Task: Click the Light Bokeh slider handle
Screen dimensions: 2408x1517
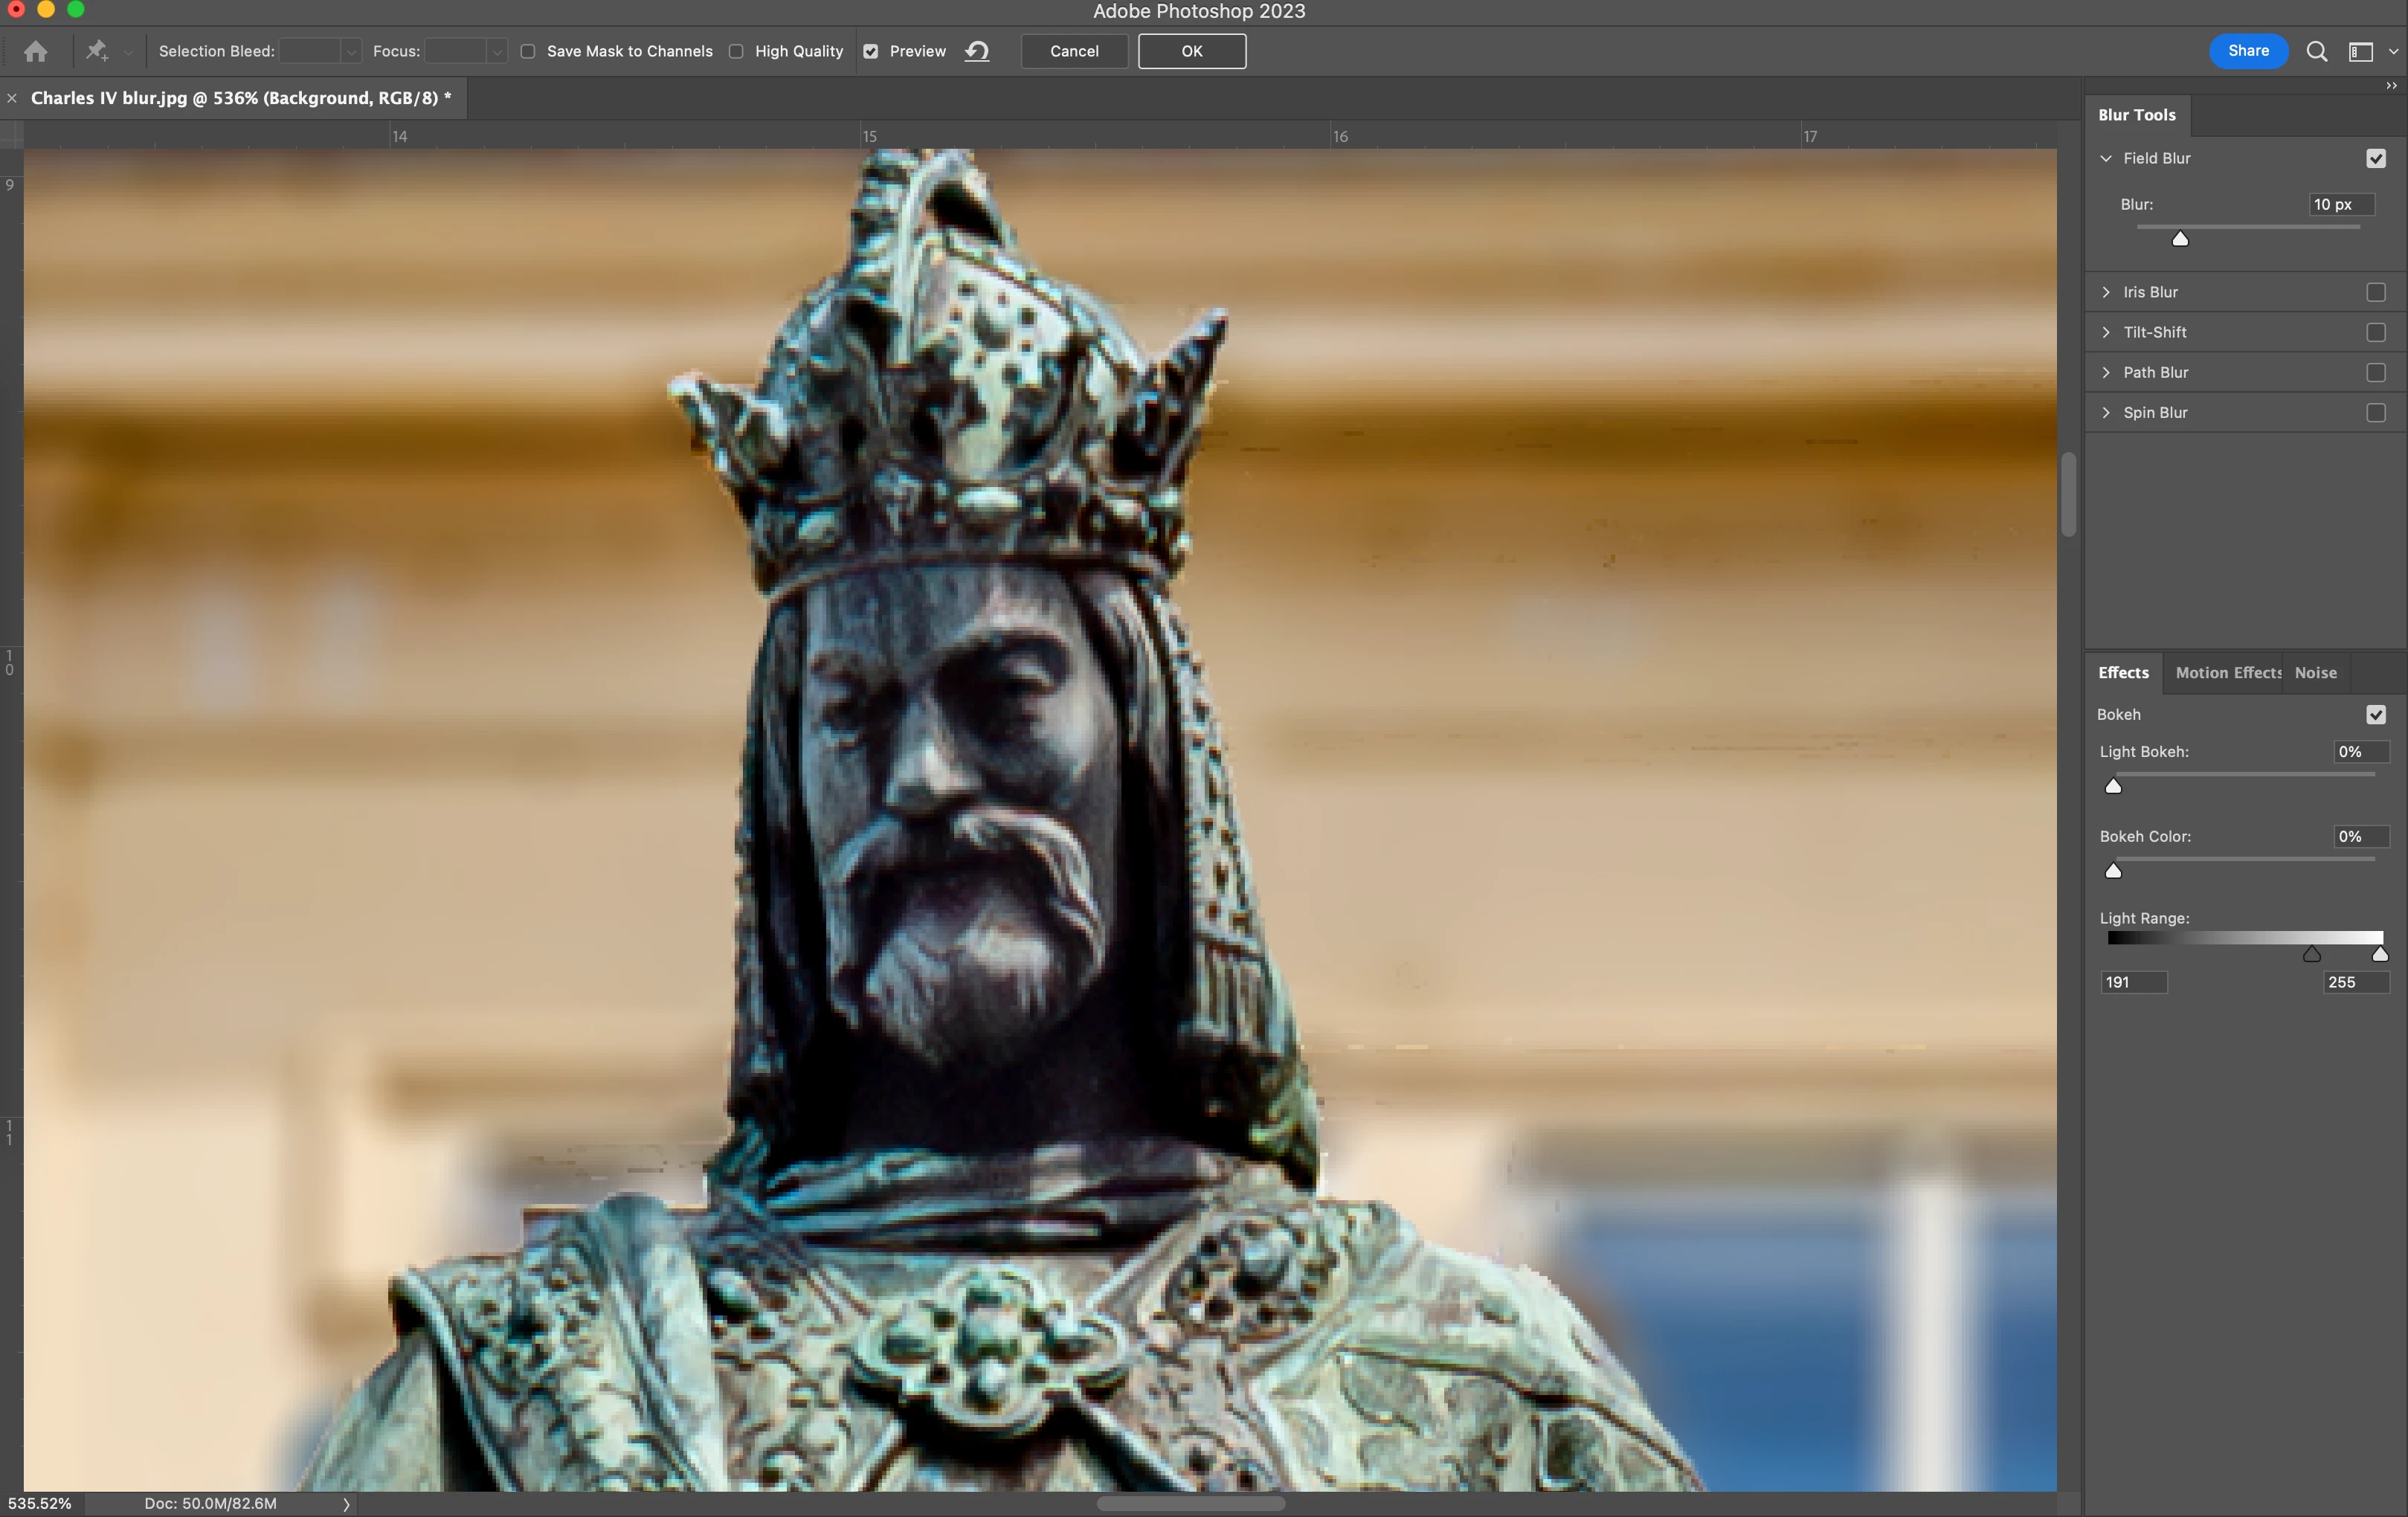Action: click(x=2113, y=786)
